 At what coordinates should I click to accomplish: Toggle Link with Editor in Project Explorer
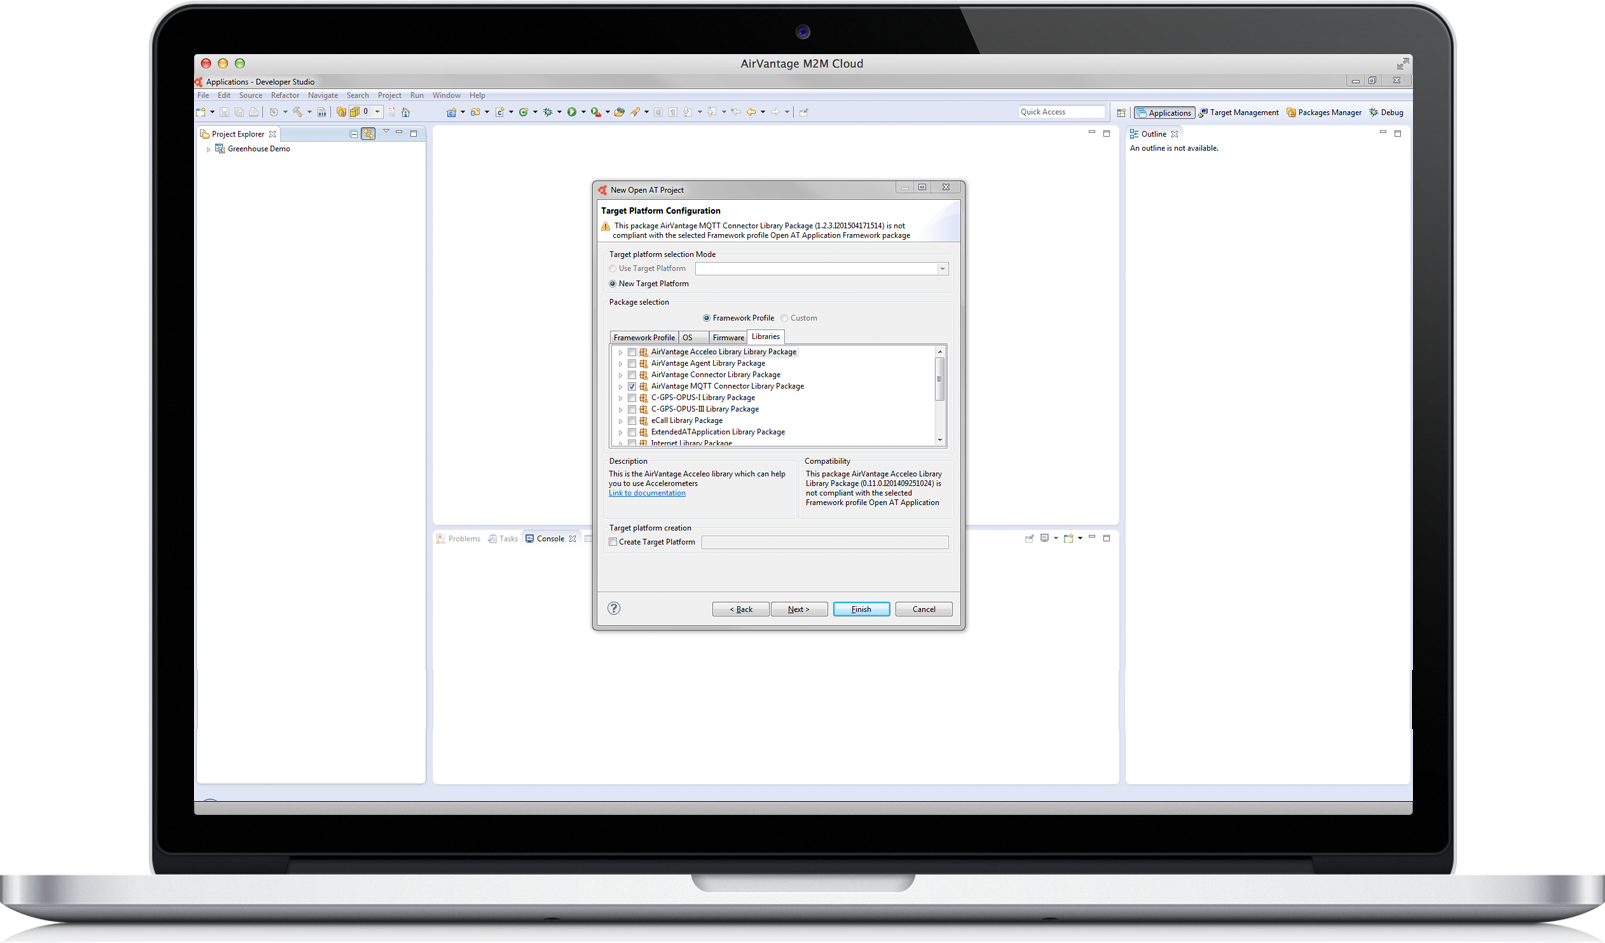click(x=368, y=134)
